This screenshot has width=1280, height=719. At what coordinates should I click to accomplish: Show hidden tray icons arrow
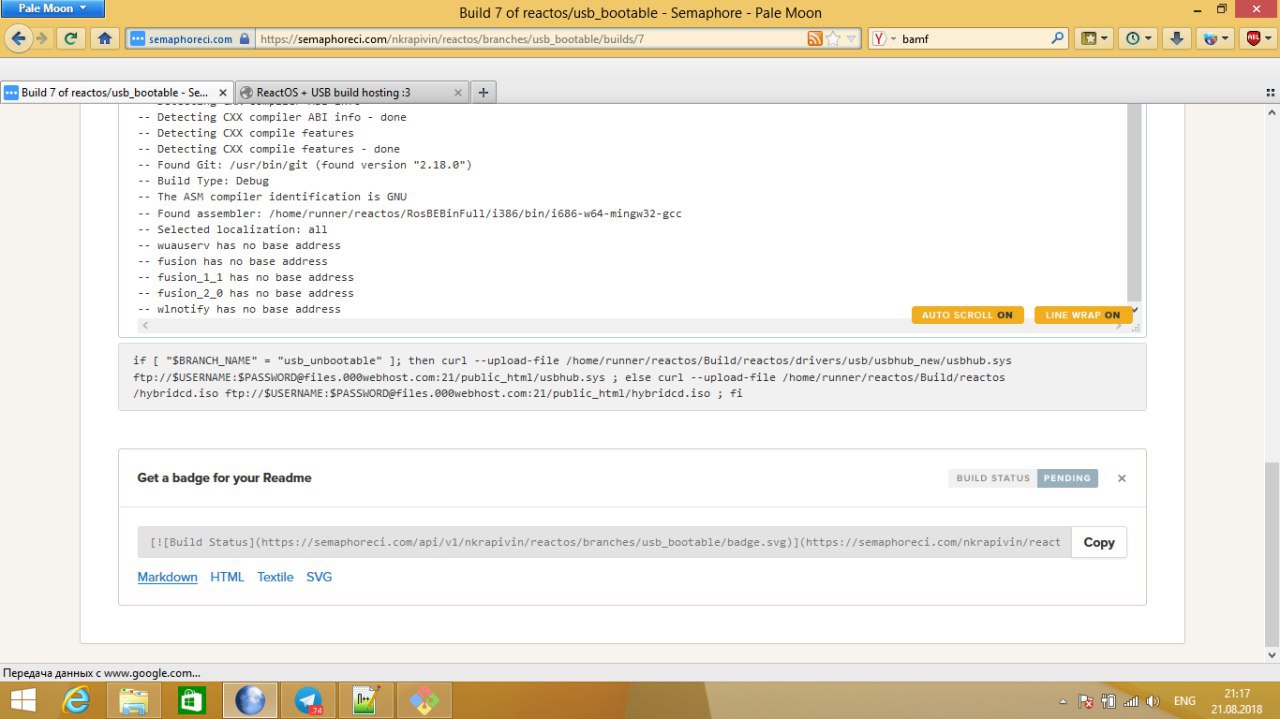pos(1063,702)
